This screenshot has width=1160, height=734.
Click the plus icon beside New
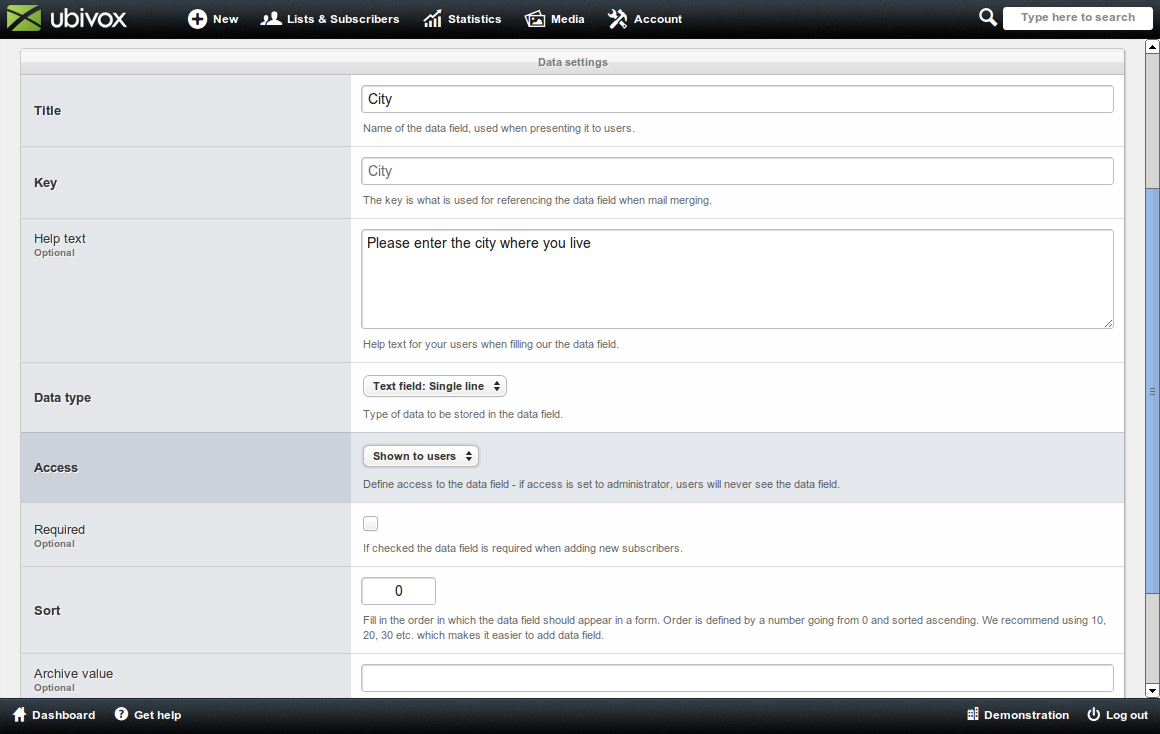pos(197,19)
